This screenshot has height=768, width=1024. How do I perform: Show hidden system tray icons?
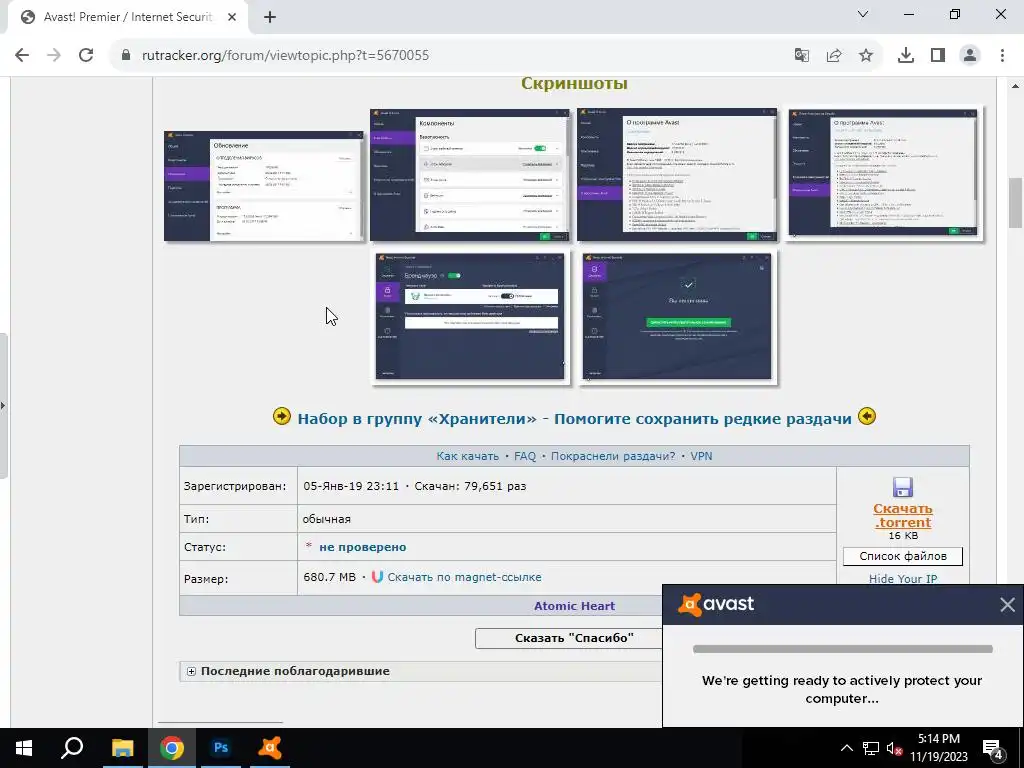[846, 748]
